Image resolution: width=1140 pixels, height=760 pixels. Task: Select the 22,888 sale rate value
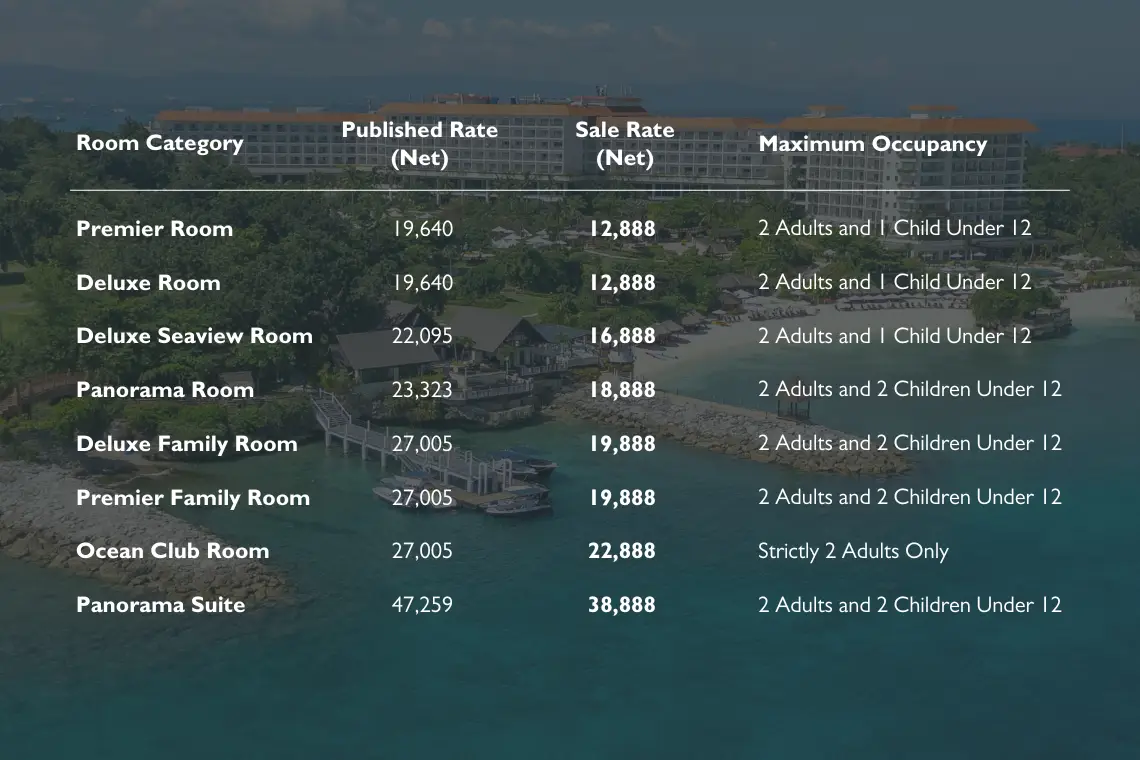pos(622,551)
